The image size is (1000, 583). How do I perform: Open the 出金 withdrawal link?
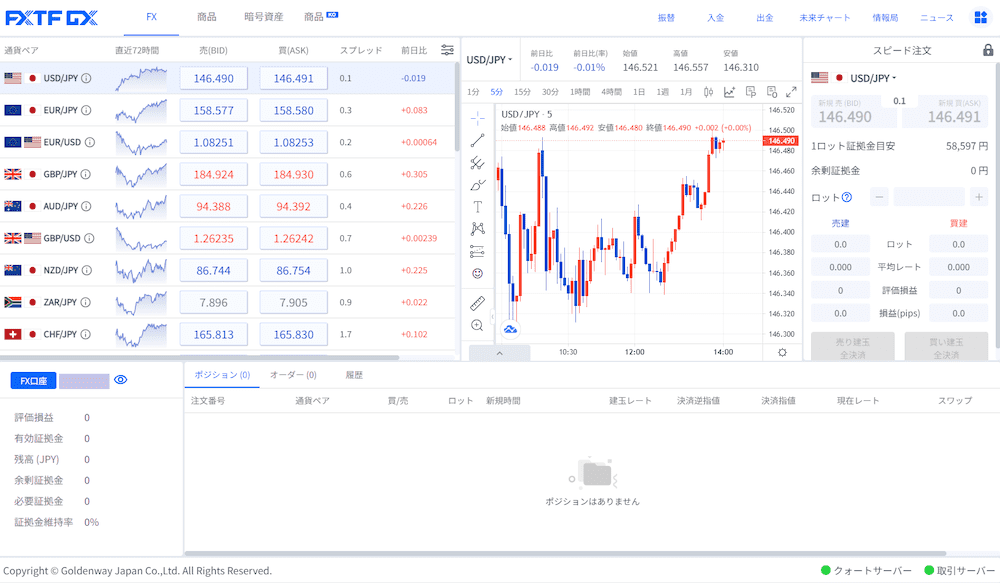pyautogui.click(x=765, y=18)
